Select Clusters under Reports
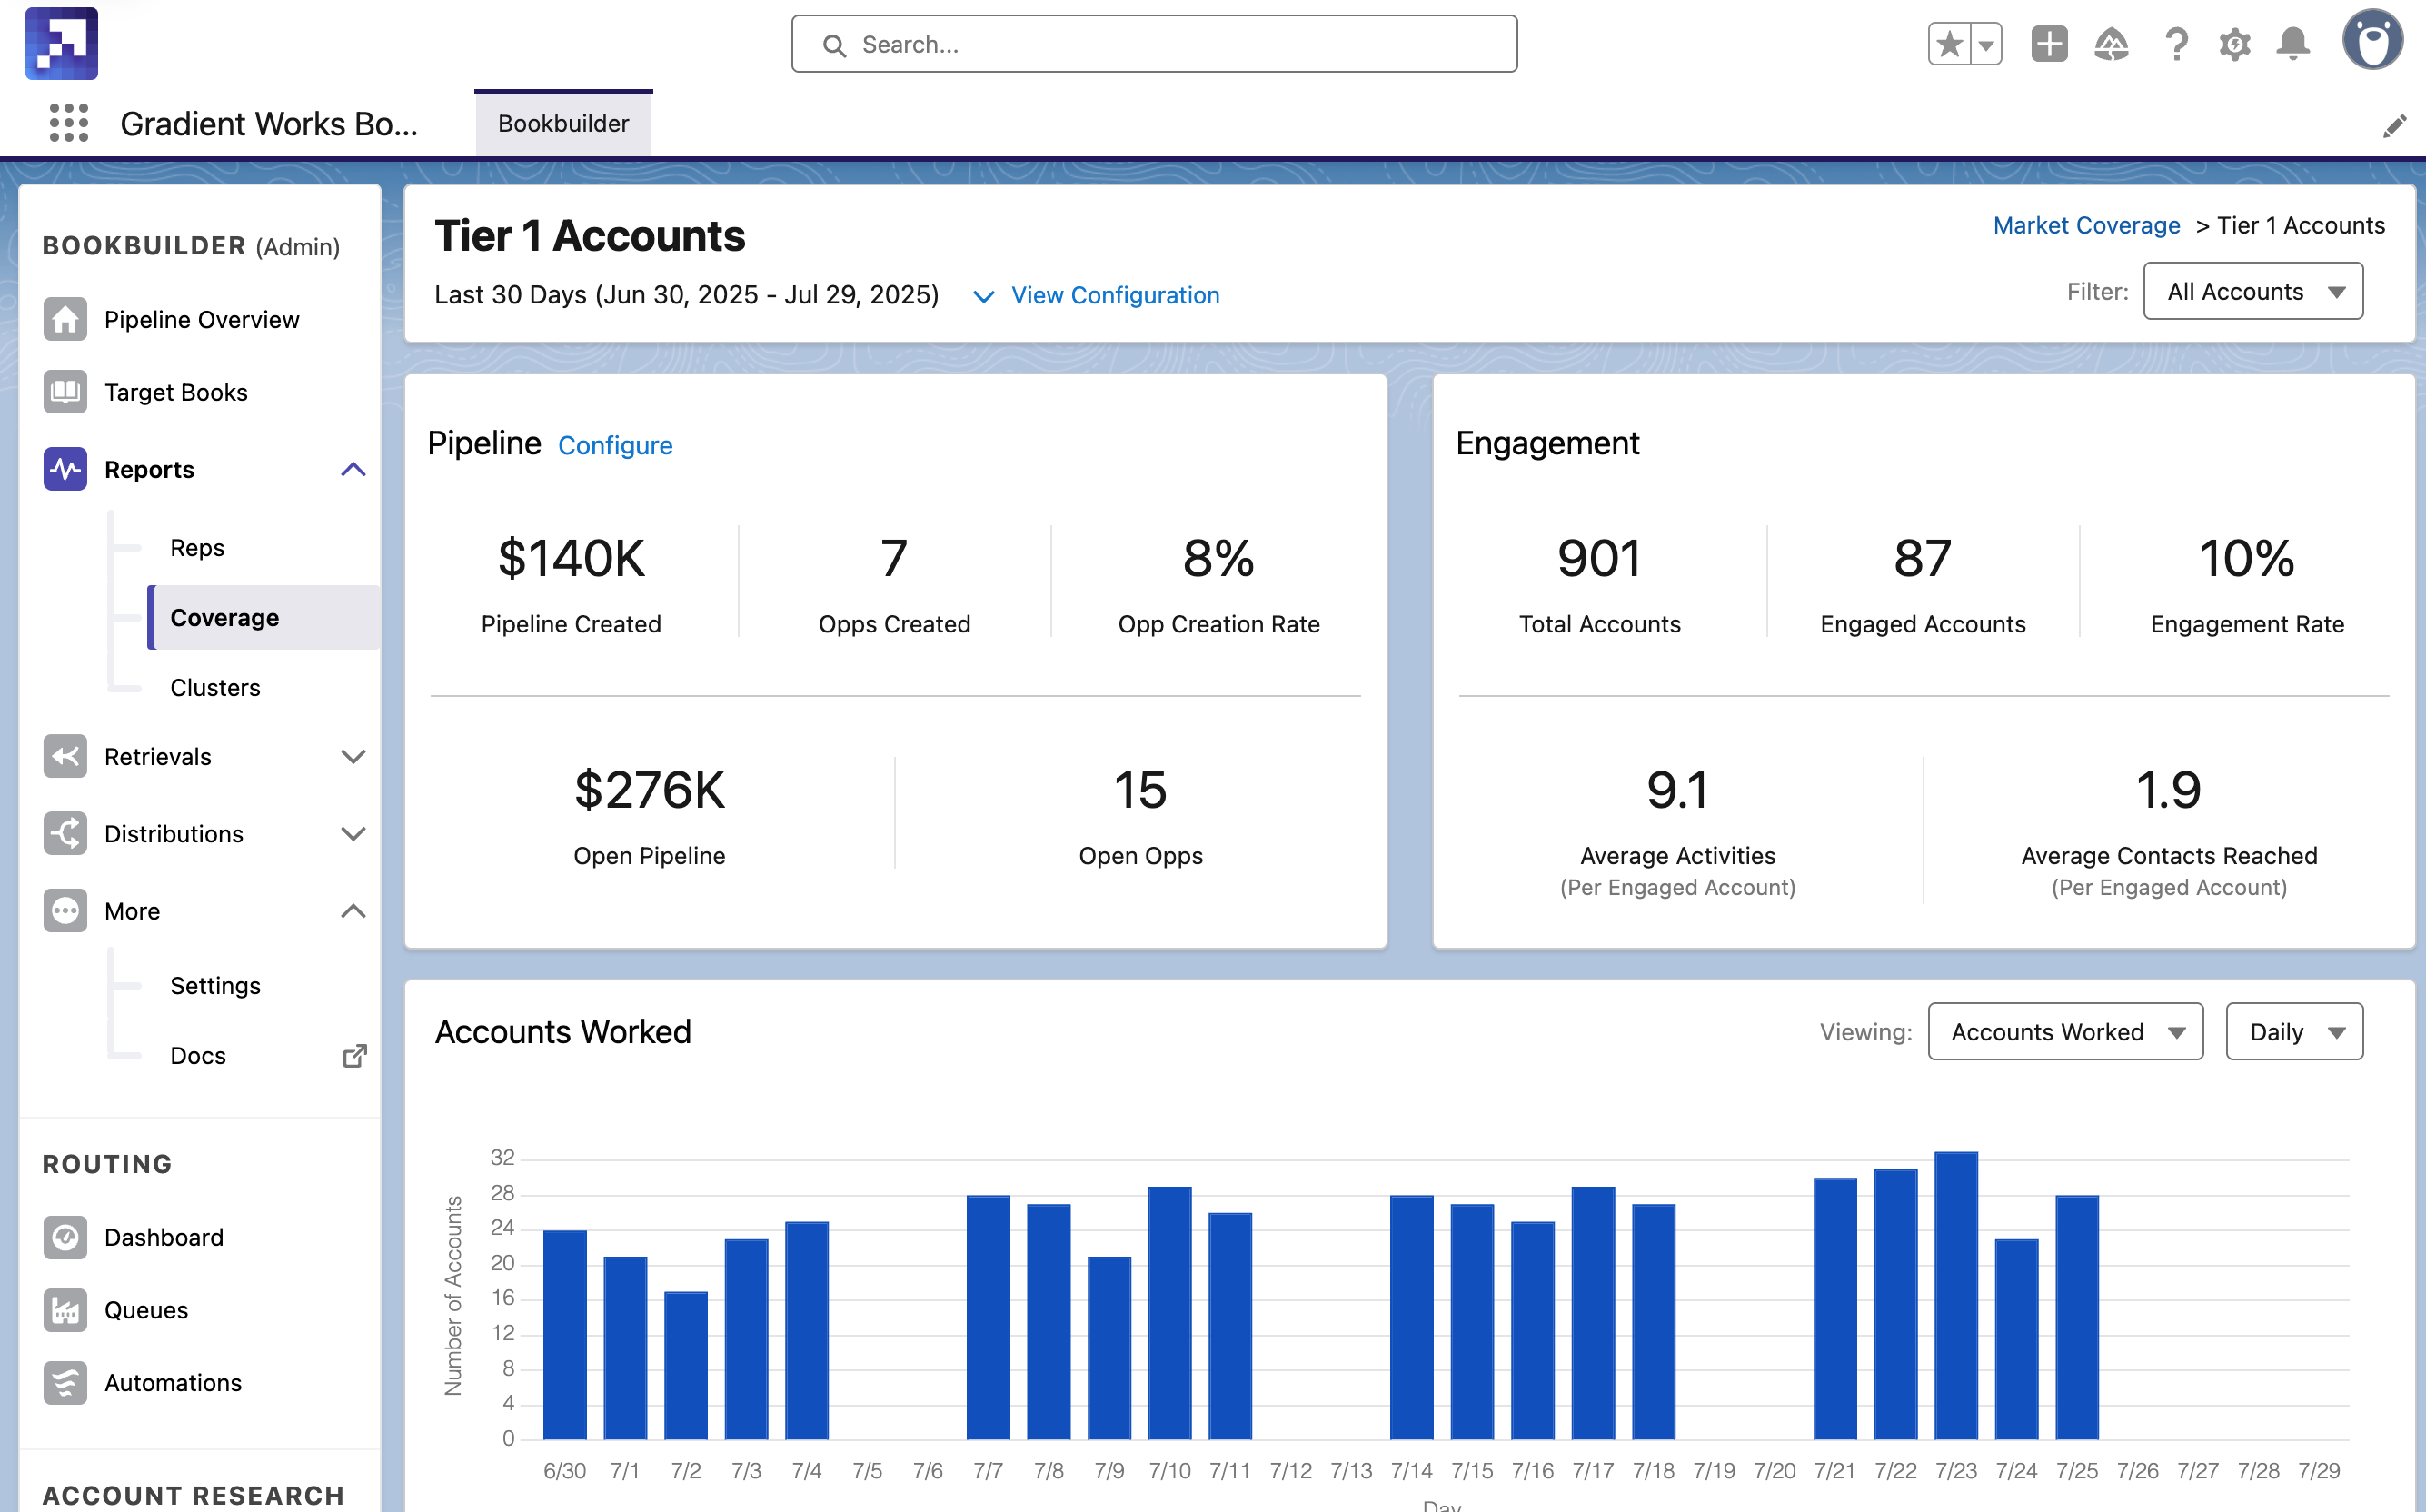Image resolution: width=2426 pixels, height=1512 pixels. point(215,688)
